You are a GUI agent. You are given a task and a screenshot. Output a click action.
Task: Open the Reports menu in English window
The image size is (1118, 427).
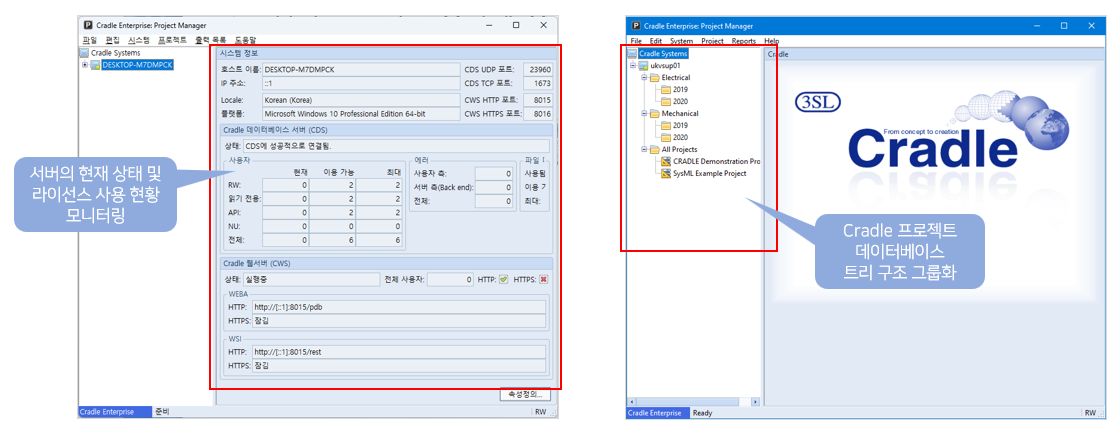pos(744,41)
